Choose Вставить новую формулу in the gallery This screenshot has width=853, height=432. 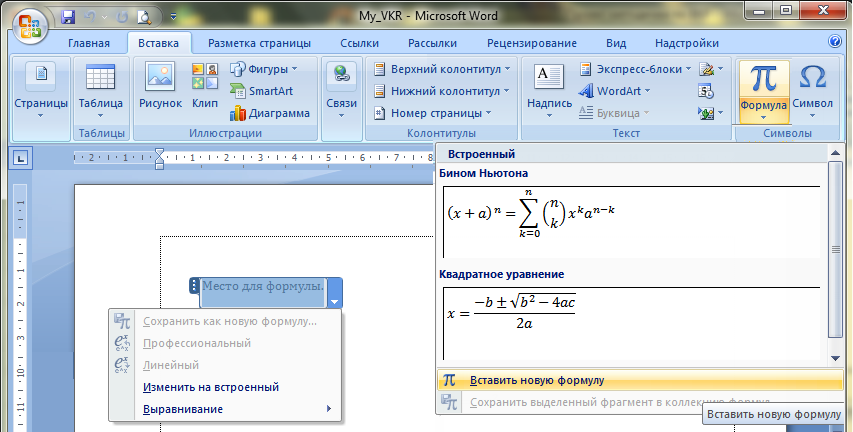click(x=640, y=380)
